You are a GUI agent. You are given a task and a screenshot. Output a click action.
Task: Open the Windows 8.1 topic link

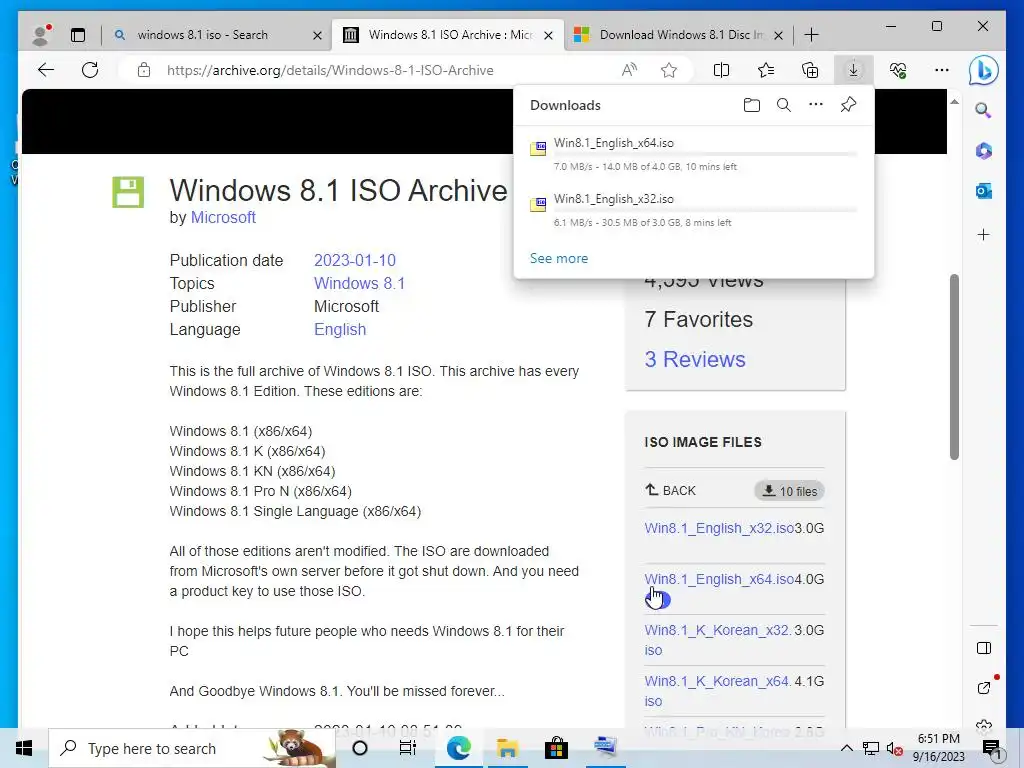tap(359, 283)
